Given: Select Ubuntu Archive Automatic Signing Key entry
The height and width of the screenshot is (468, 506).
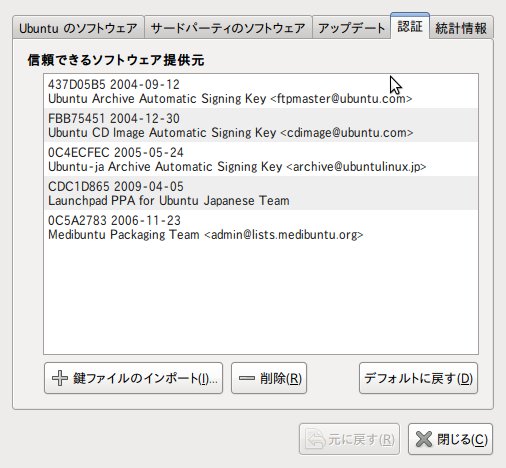Looking at the screenshot, I should (261, 91).
